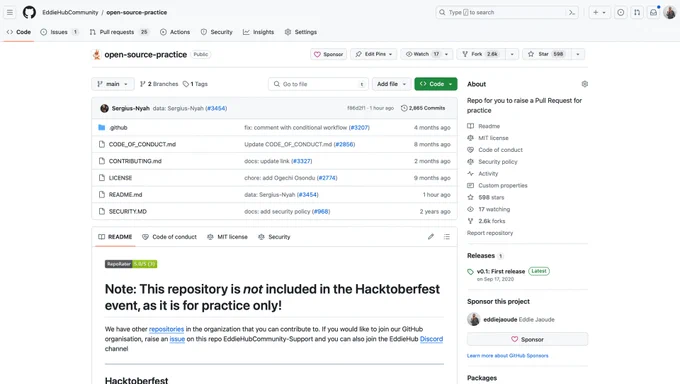Select the Security tab above README

pyautogui.click(x=274, y=237)
